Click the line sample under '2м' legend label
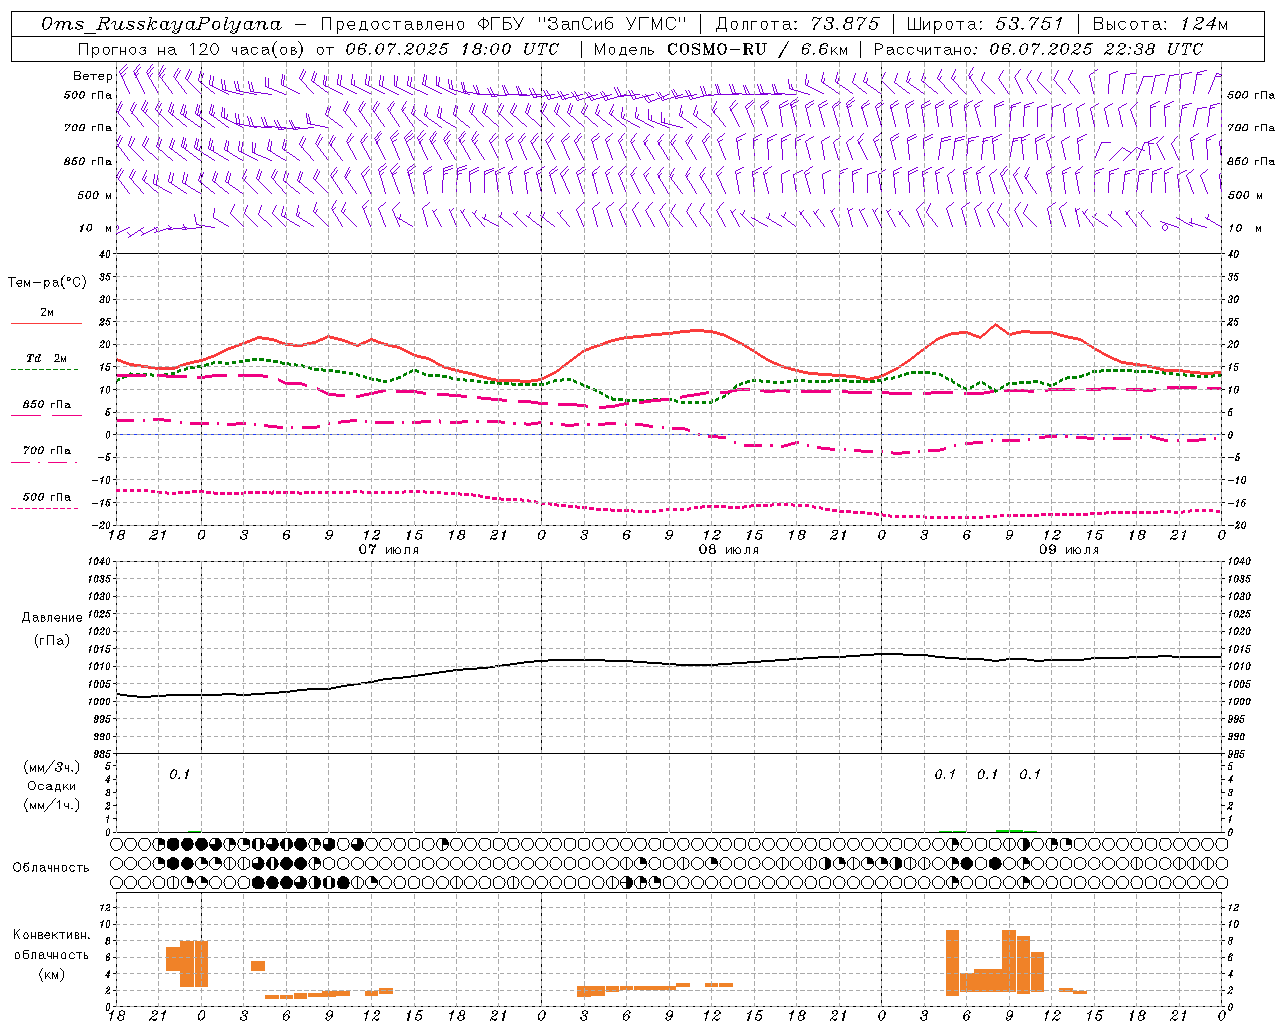This screenshot has width=1280, height=1024. pos(46,324)
